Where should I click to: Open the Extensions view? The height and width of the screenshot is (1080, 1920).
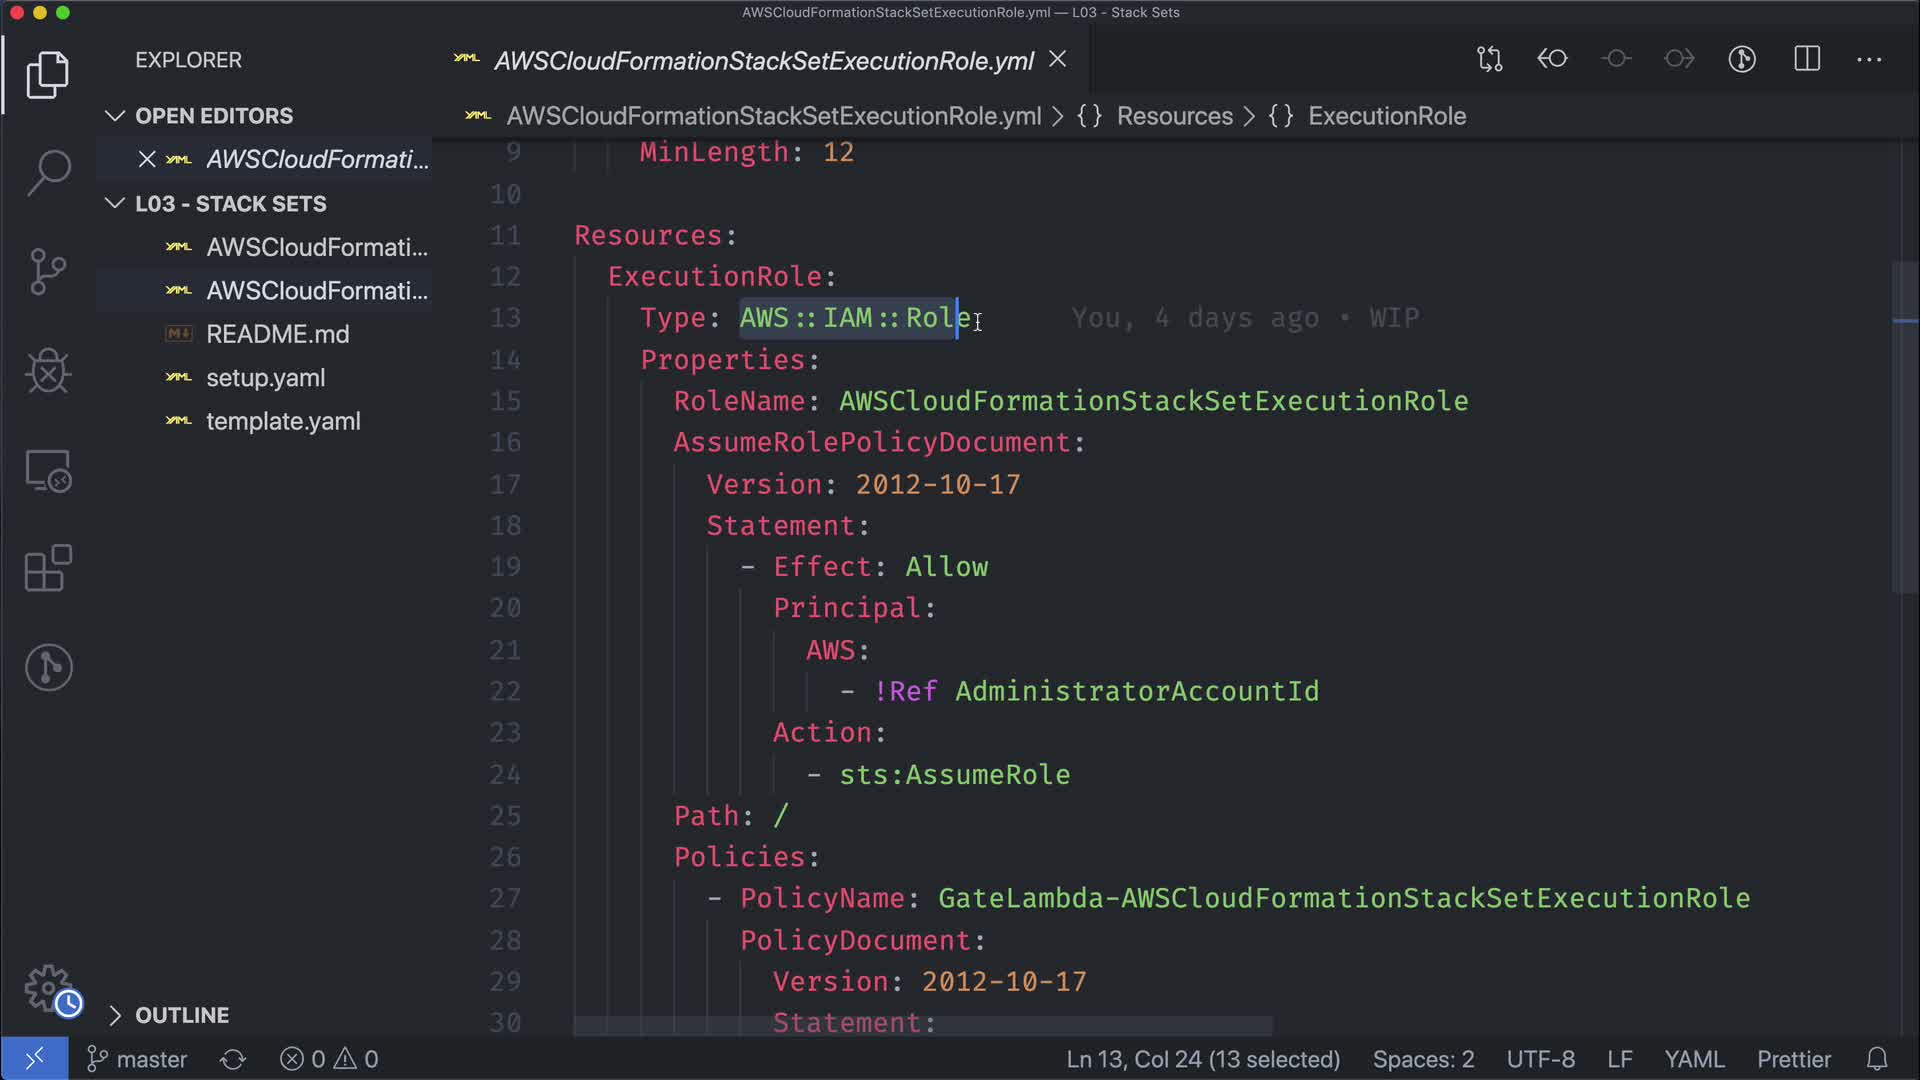tap(48, 569)
